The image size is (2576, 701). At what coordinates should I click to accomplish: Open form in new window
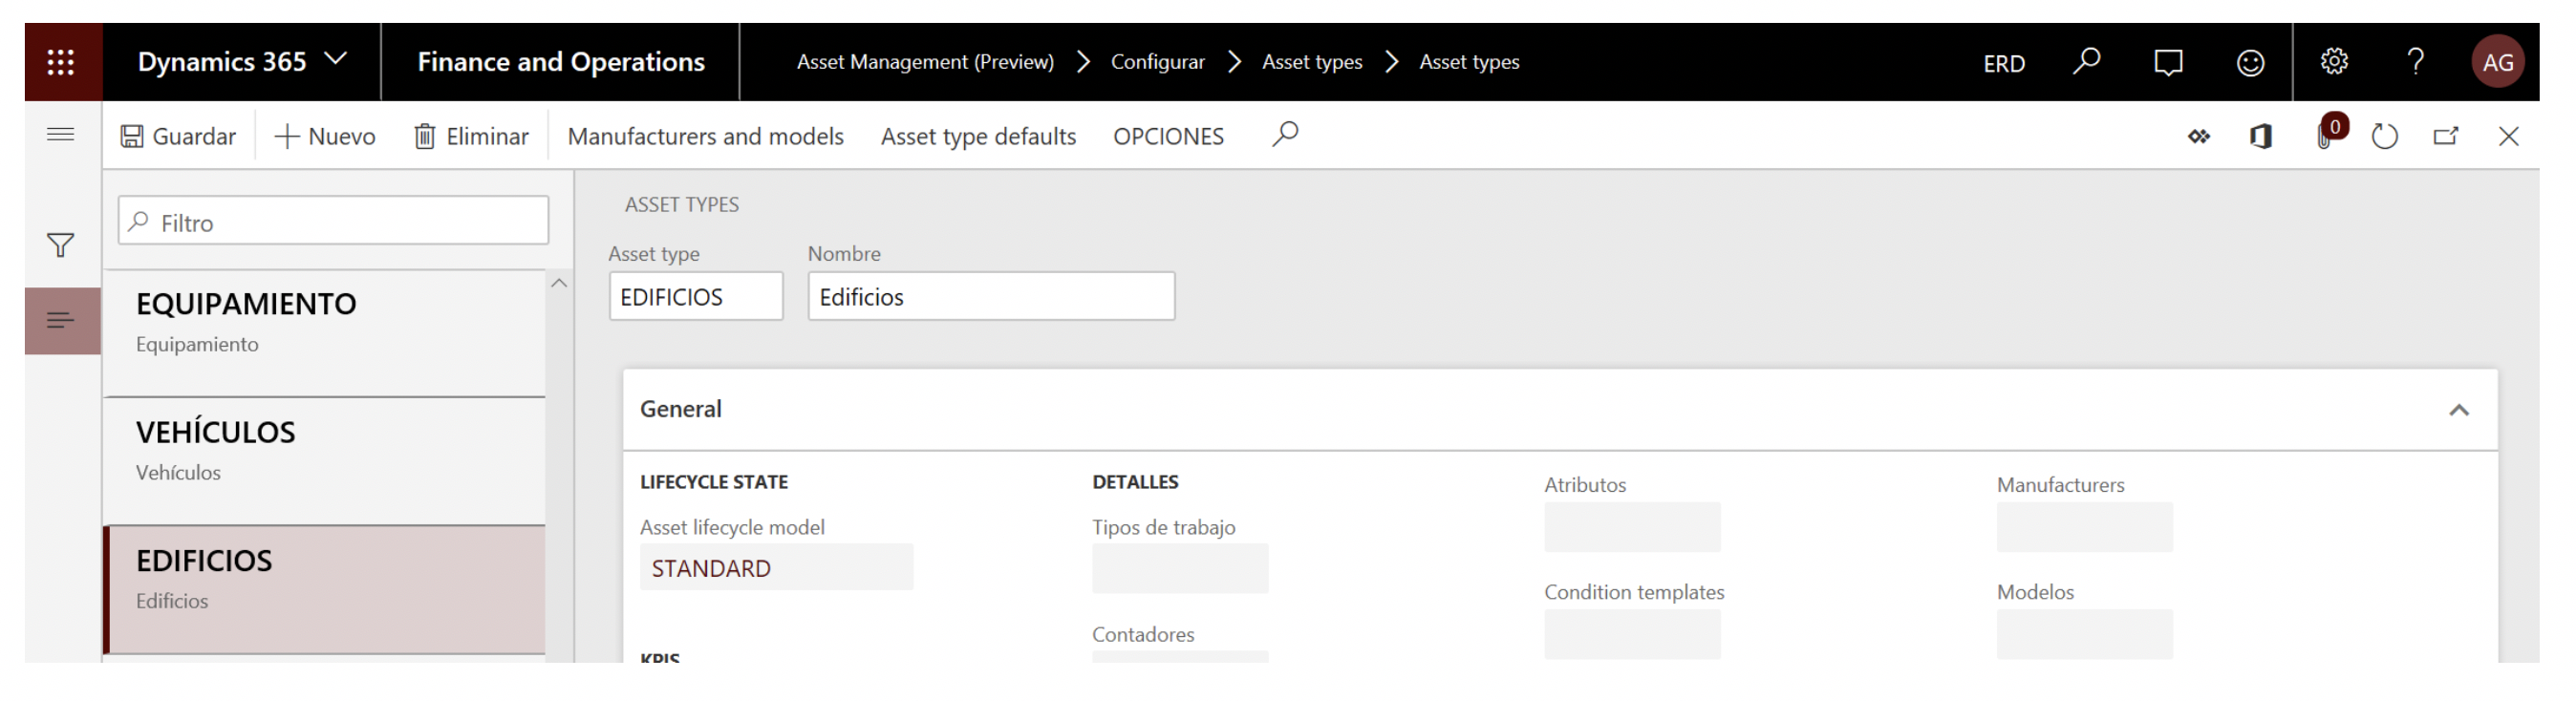[2446, 136]
